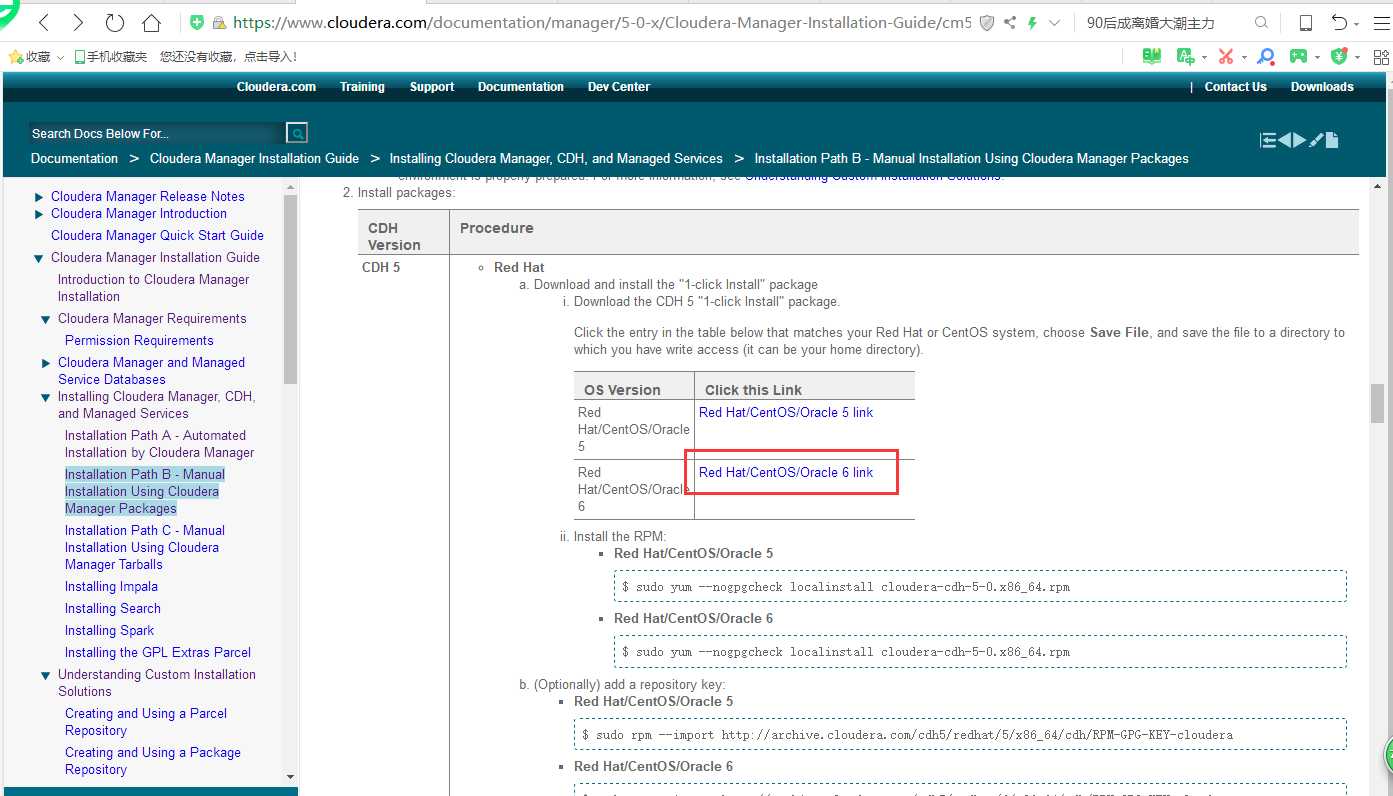
Task: Collapse Cloudera Manager Installation Guide tree arrow
Action: click(39, 258)
